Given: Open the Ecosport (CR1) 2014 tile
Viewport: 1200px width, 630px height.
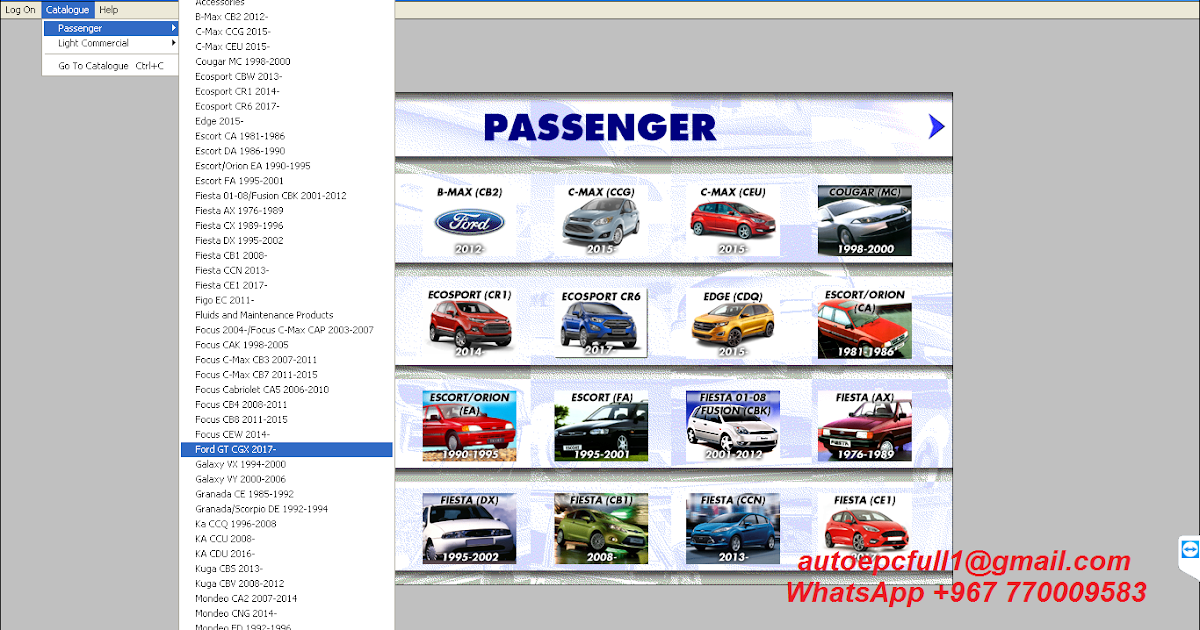Looking at the screenshot, I should click(x=469, y=323).
